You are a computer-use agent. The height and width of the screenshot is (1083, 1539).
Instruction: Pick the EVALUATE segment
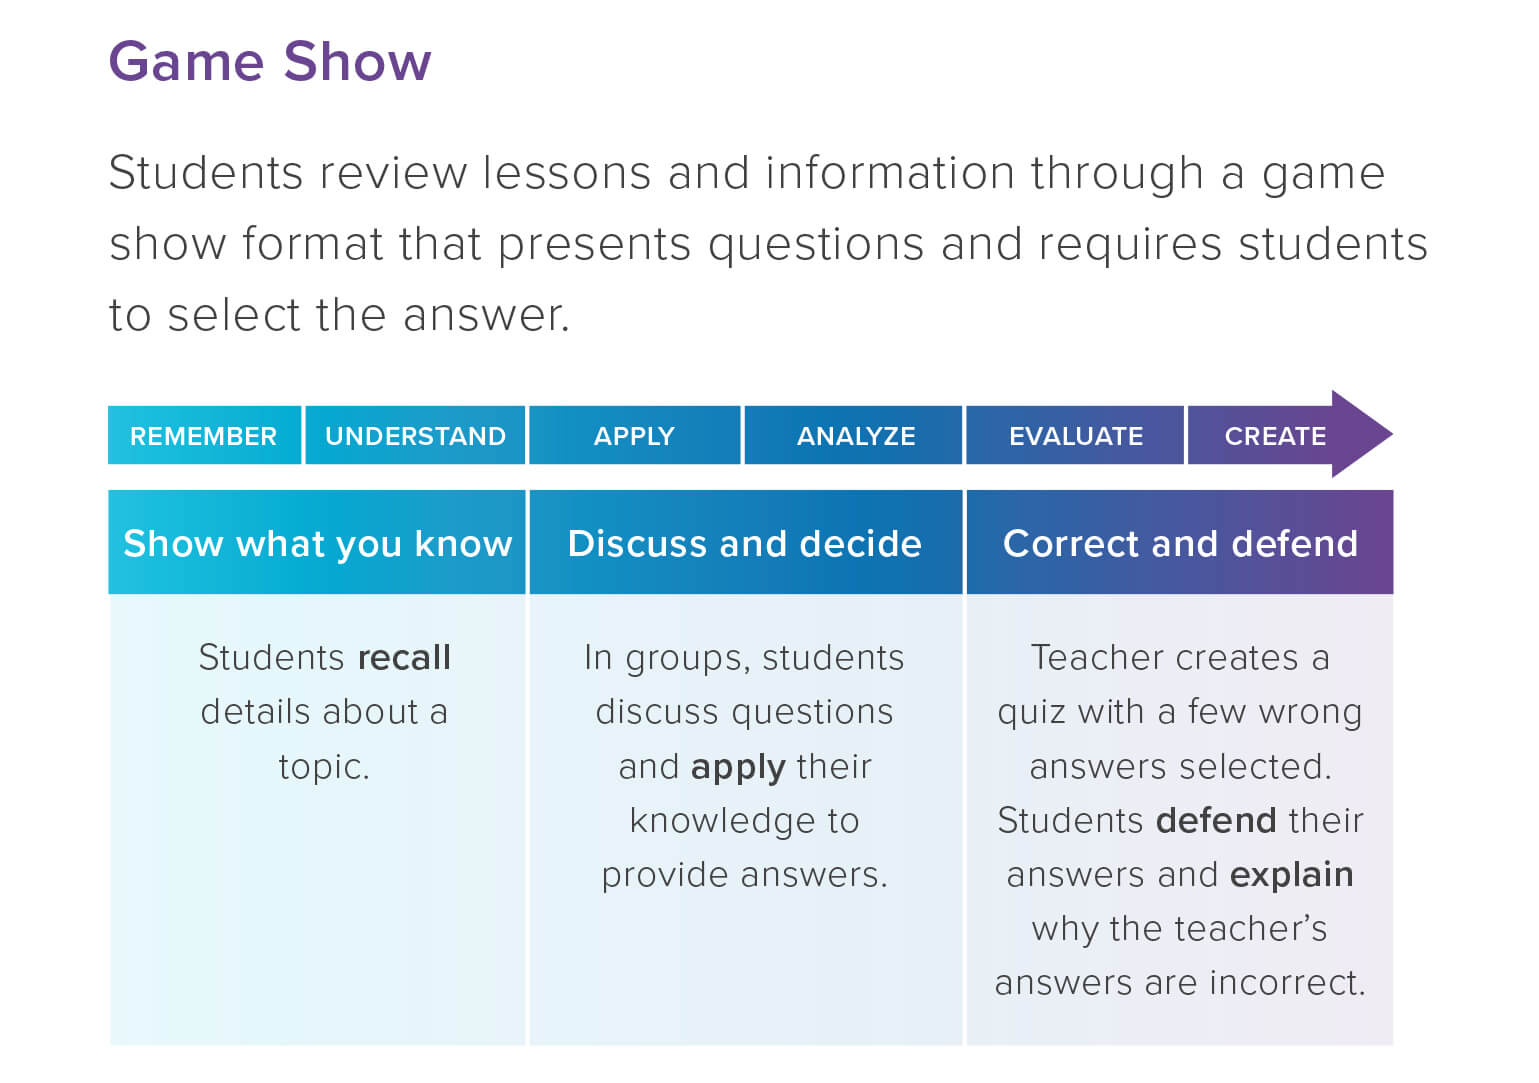(1075, 436)
